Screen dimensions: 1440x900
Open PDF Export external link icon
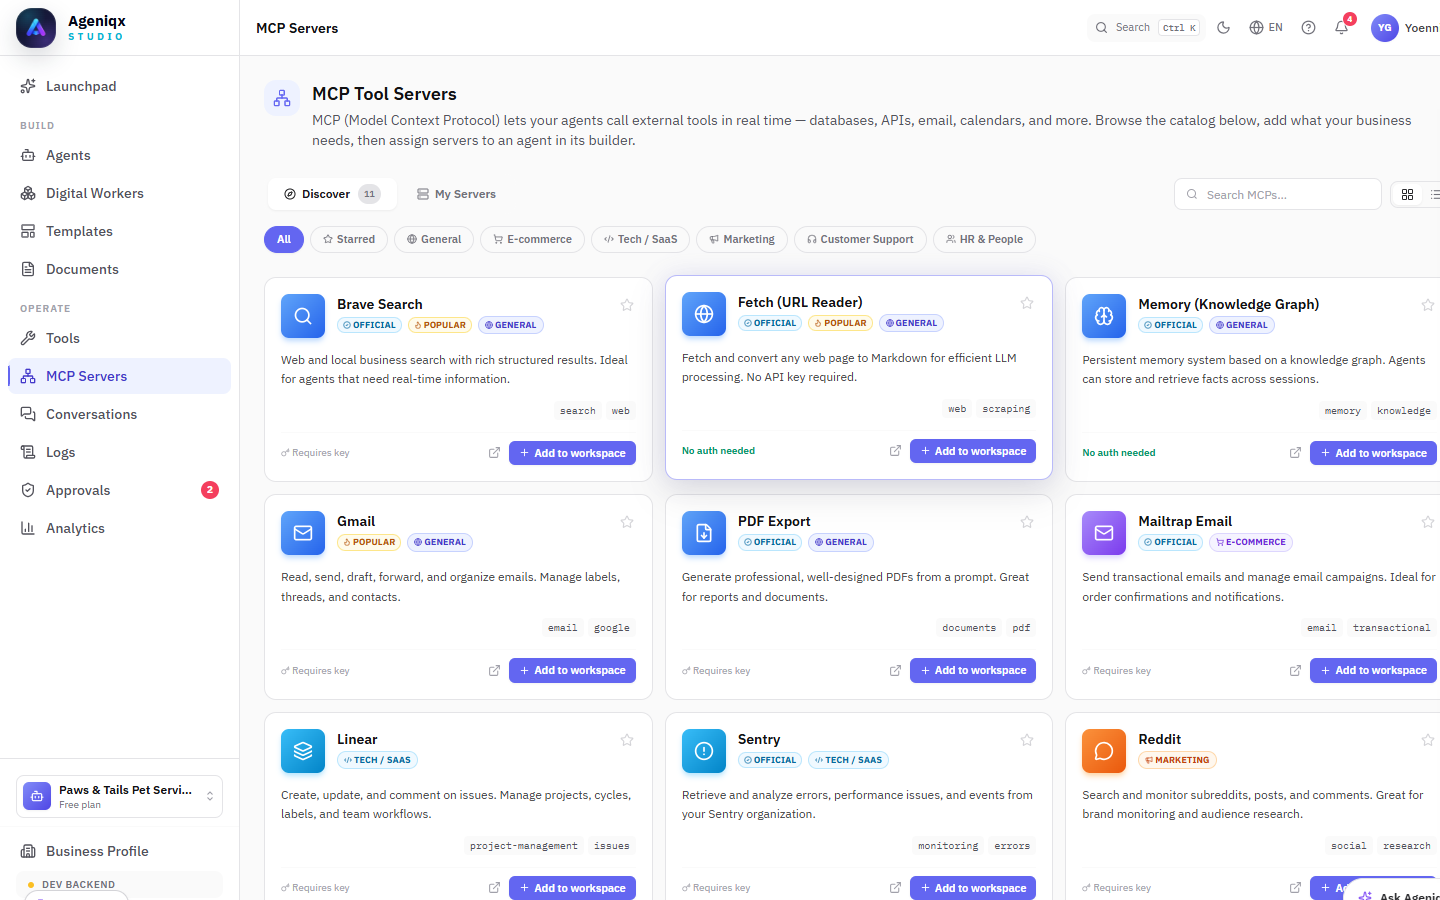(x=895, y=670)
